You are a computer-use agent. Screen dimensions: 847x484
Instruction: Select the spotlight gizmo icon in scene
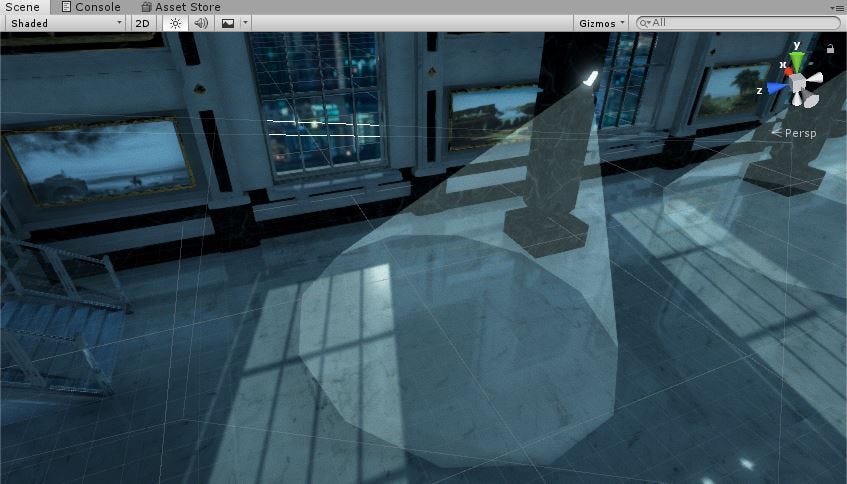tap(590, 79)
